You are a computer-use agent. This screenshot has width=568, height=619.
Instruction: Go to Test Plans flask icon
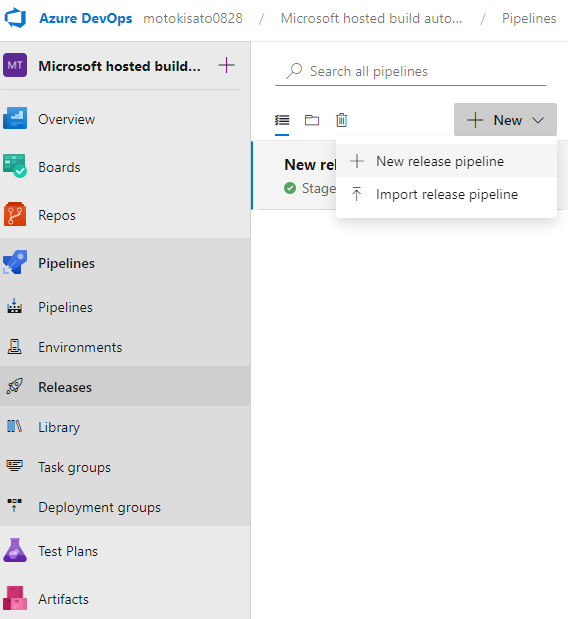tap(15, 550)
